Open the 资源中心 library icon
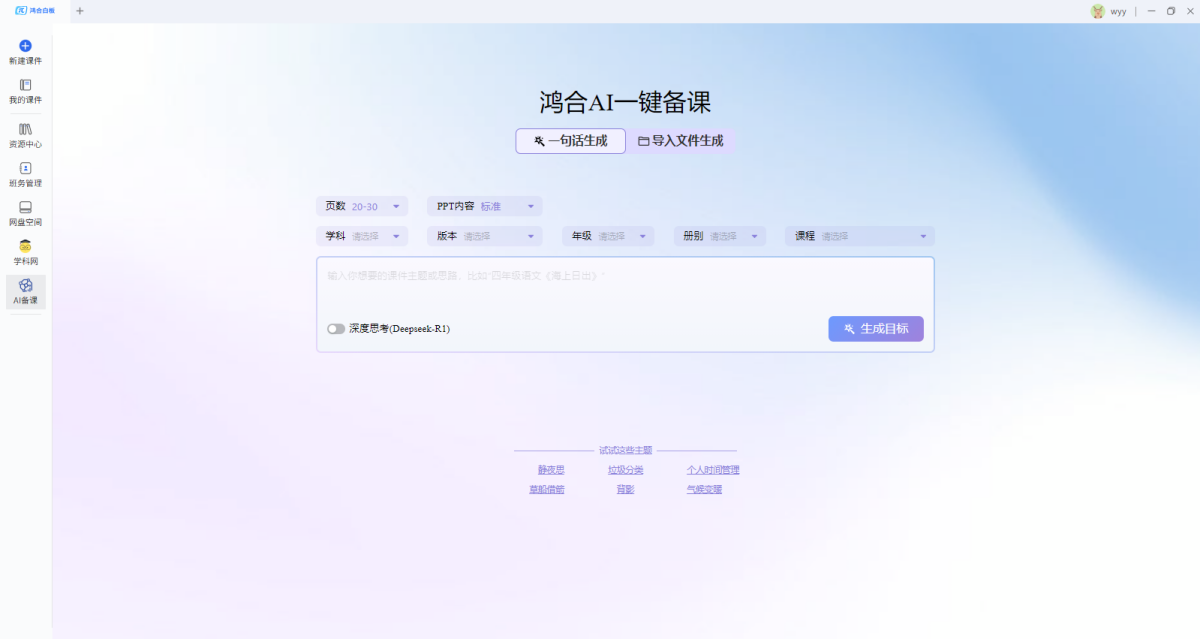This screenshot has height=639, width=1200. pos(25,129)
